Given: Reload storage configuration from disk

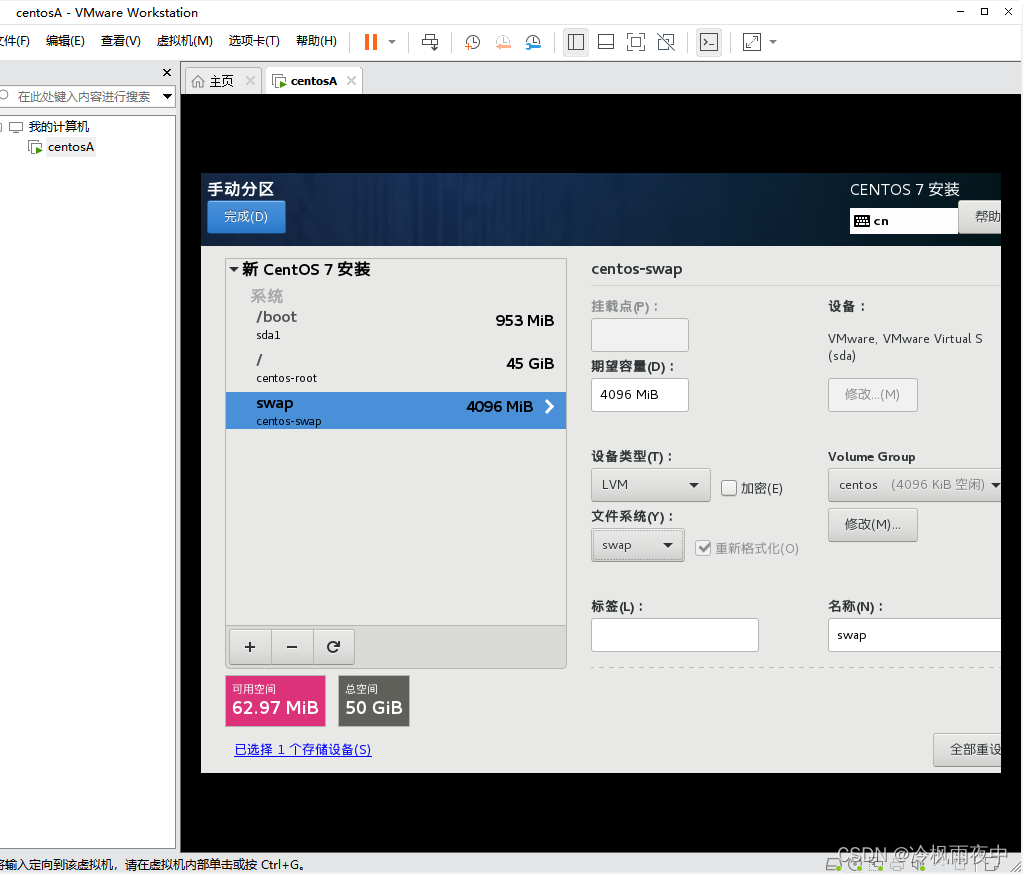Looking at the screenshot, I should point(333,646).
